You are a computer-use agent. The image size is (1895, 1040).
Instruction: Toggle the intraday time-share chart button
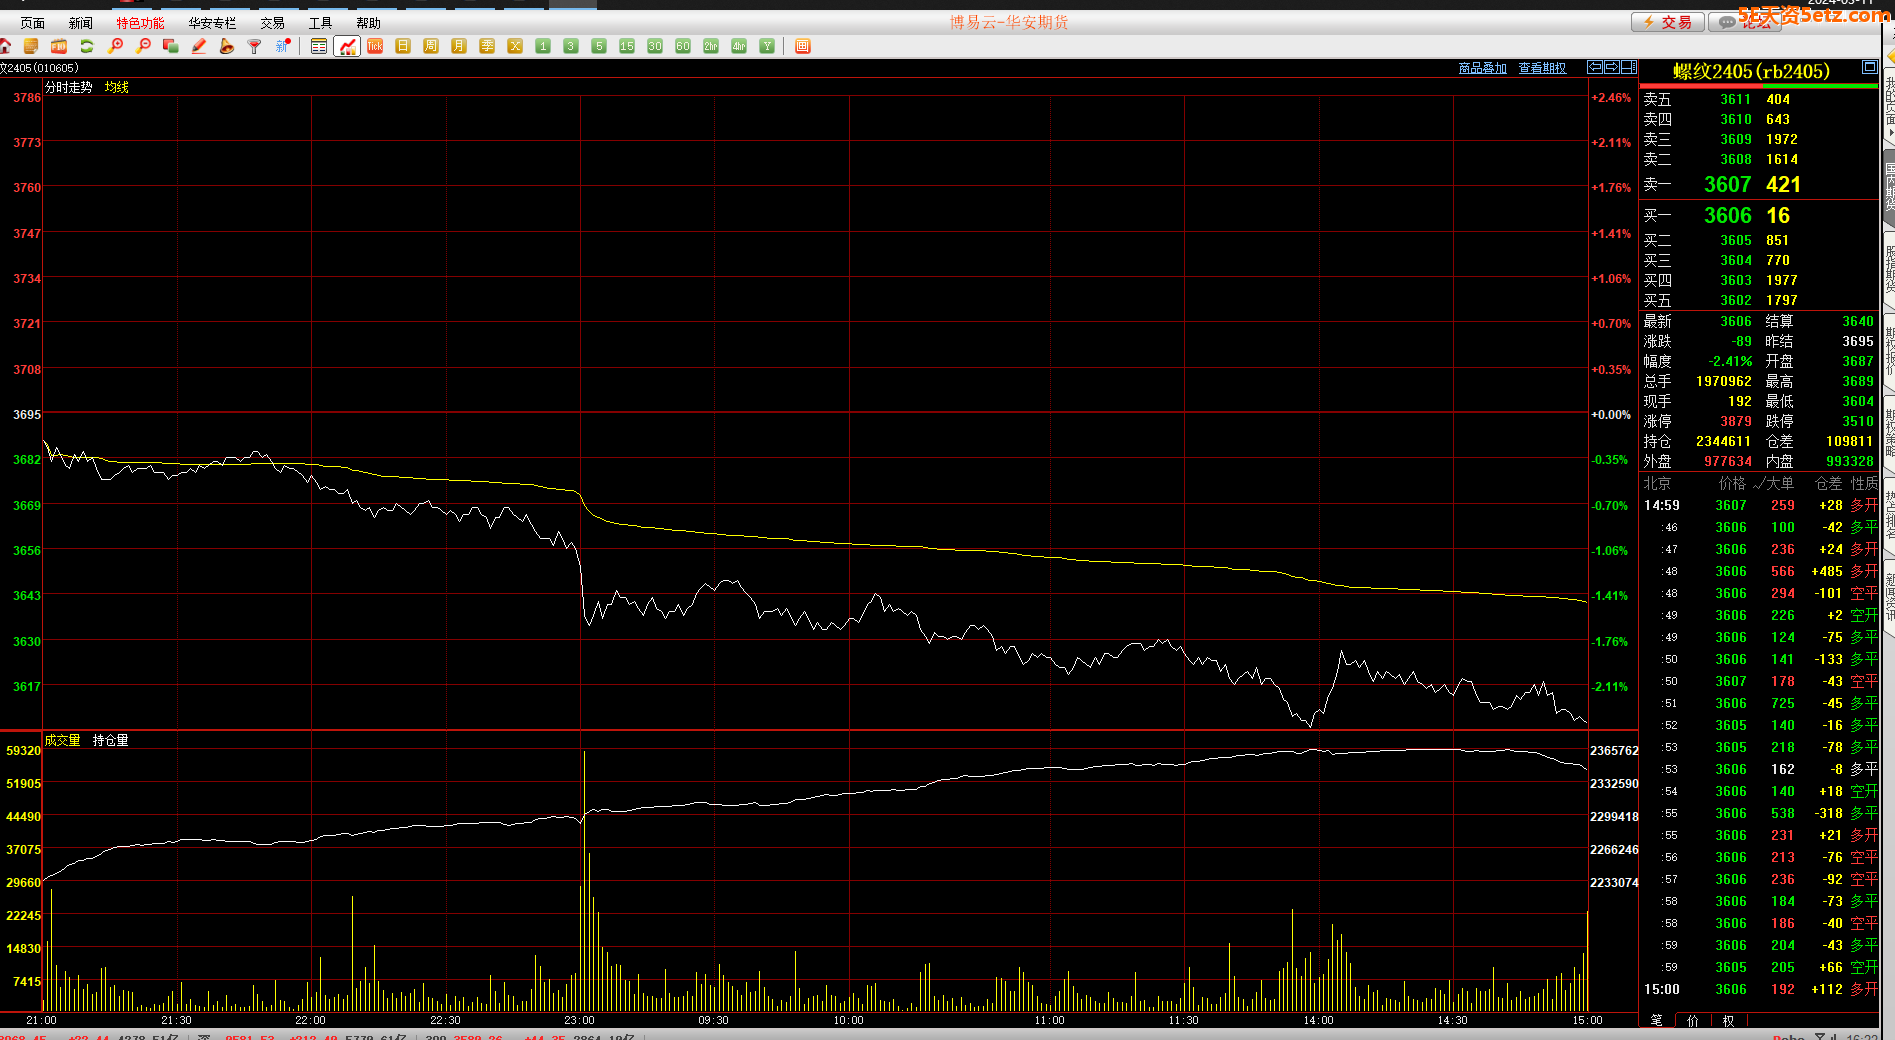point(347,46)
